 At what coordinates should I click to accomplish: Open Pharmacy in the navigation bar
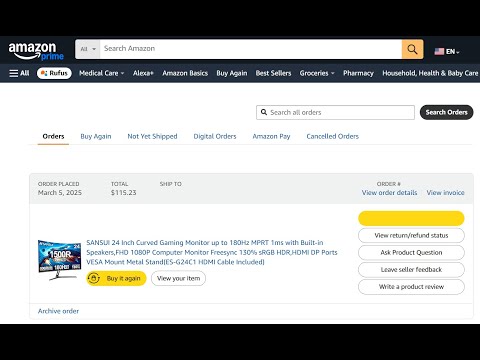tap(358, 73)
